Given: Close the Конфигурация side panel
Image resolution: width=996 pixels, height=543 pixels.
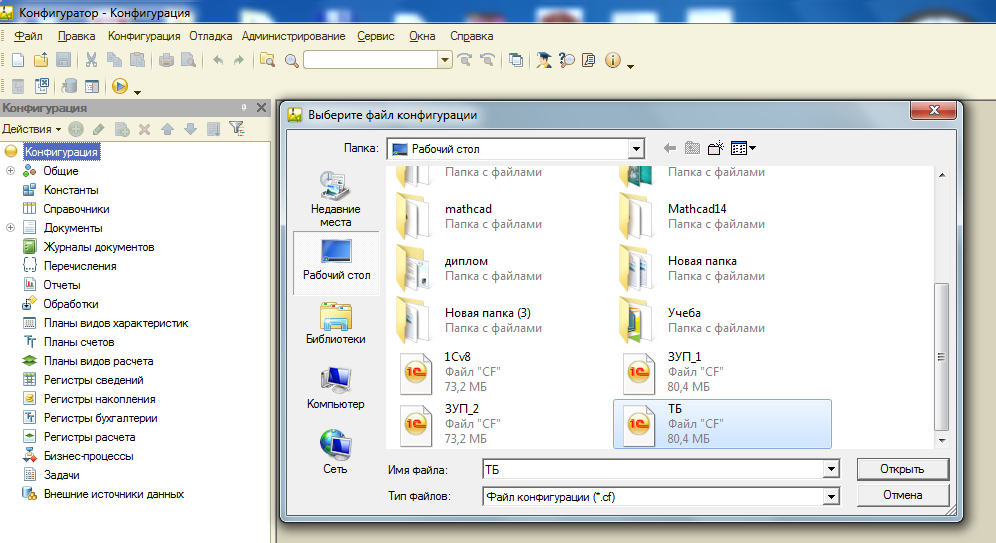Looking at the screenshot, I should pos(261,108).
